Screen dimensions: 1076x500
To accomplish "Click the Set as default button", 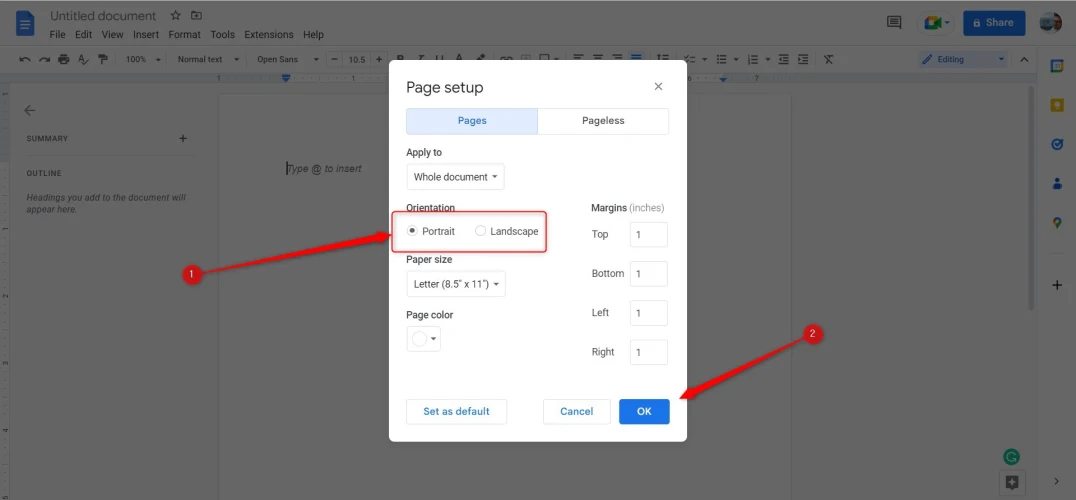I will (x=456, y=411).
